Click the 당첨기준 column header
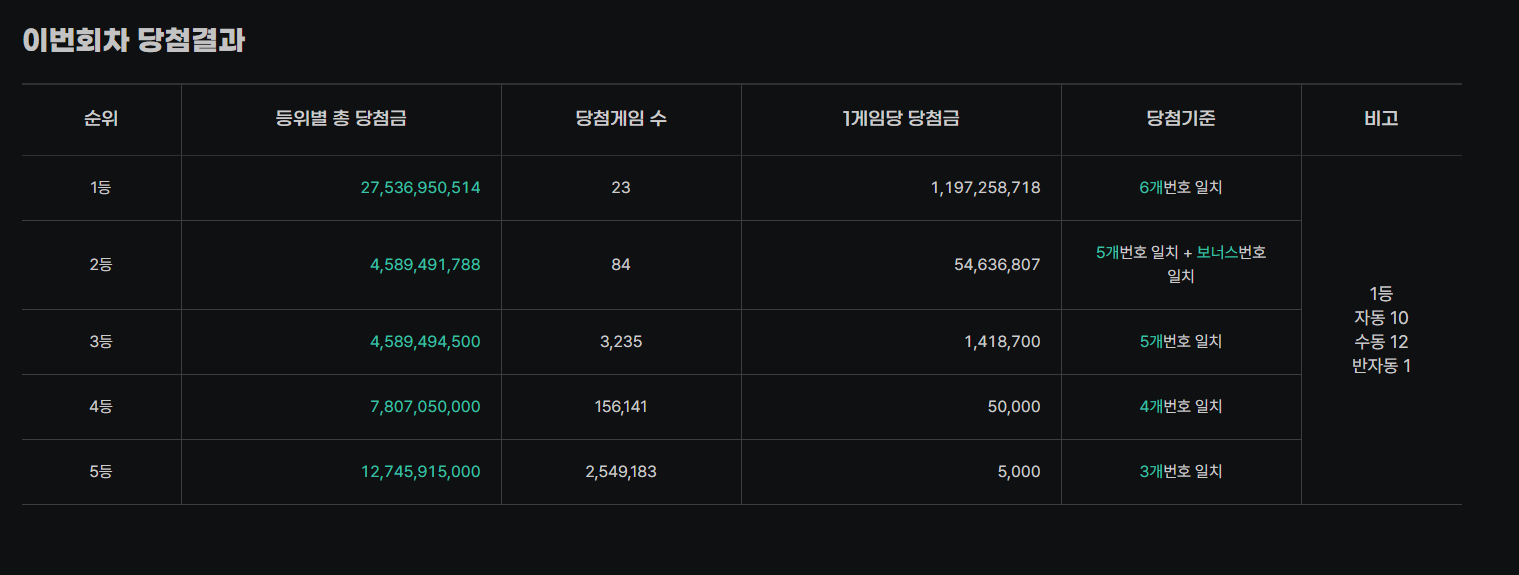 [x=1181, y=119]
